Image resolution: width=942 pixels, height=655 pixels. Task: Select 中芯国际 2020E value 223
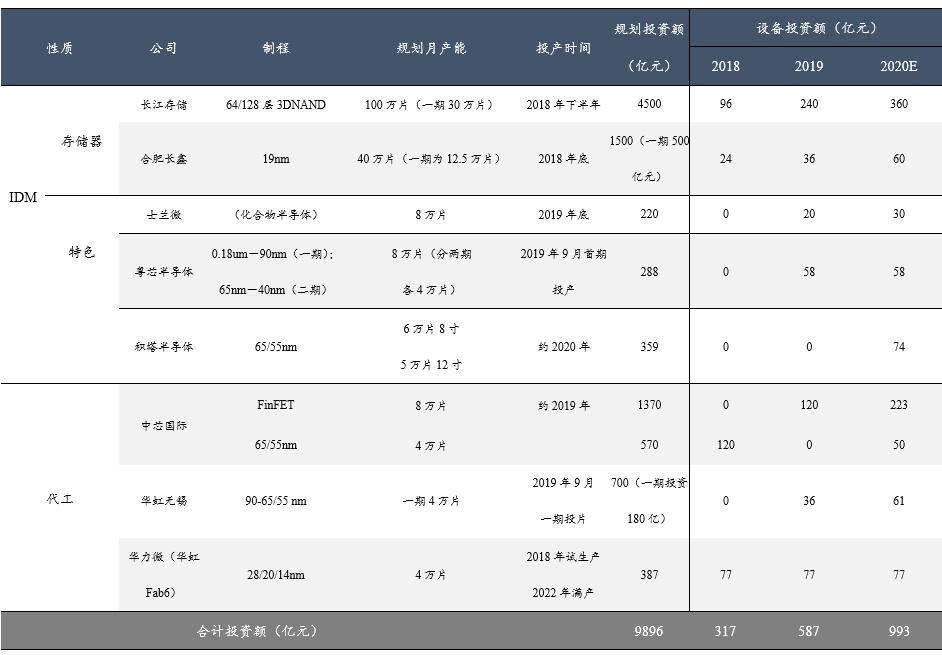(x=899, y=405)
